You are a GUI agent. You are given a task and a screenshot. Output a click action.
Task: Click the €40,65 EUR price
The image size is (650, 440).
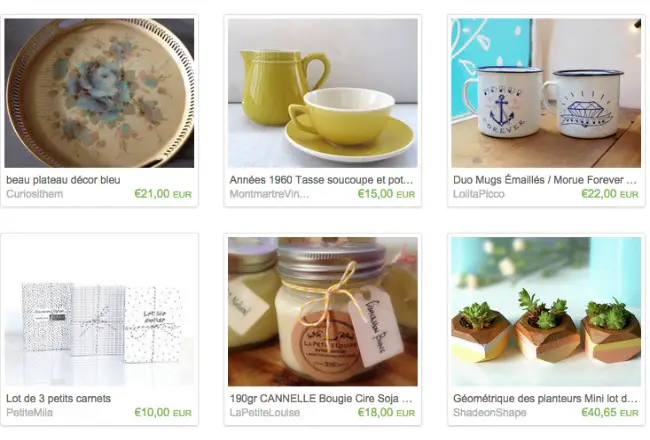(610, 412)
